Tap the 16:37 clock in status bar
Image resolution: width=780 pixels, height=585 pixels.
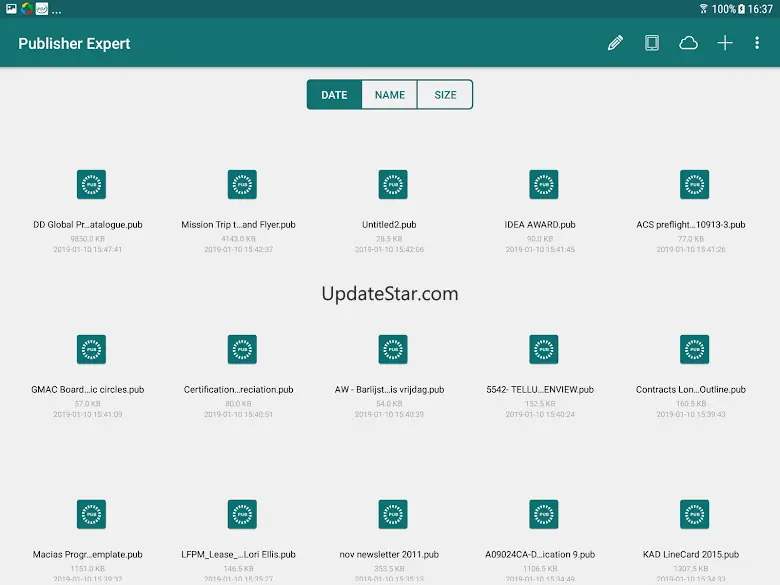point(760,9)
